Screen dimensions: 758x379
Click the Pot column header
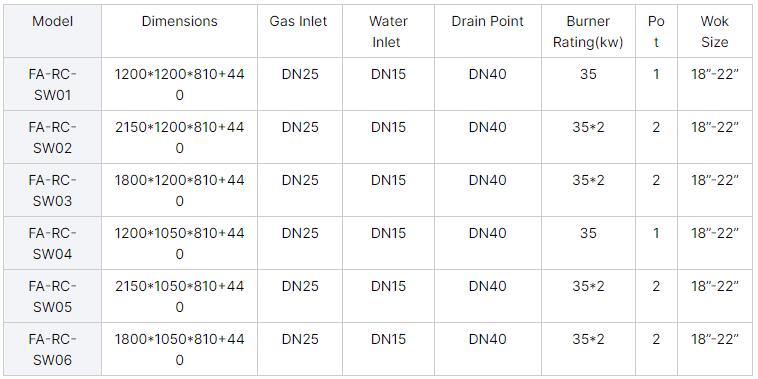[x=656, y=31]
